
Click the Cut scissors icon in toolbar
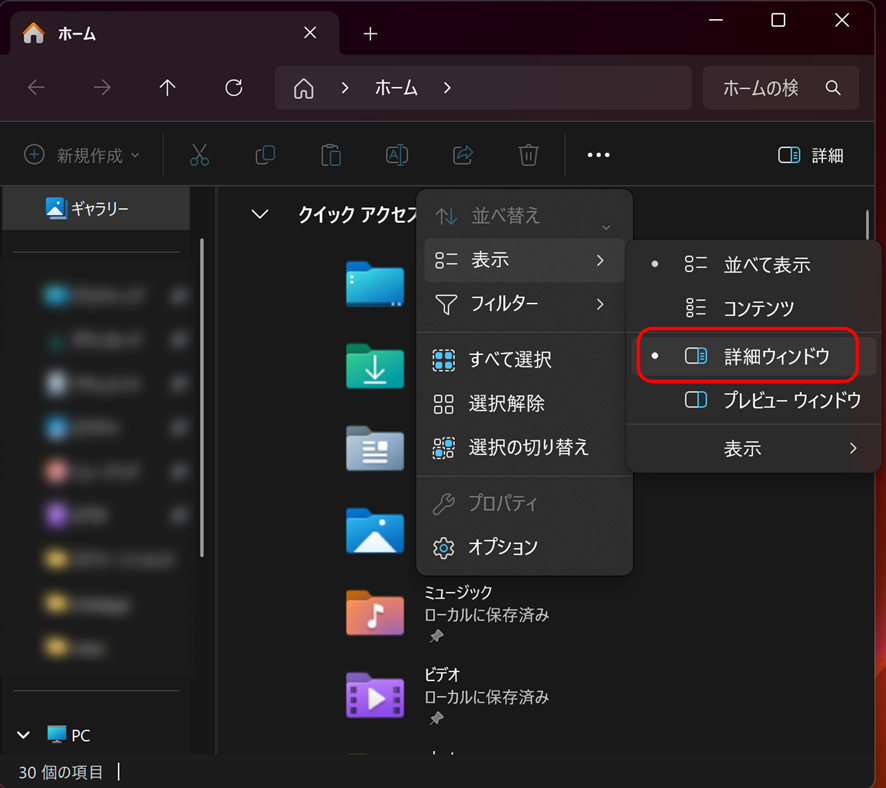tap(199, 155)
